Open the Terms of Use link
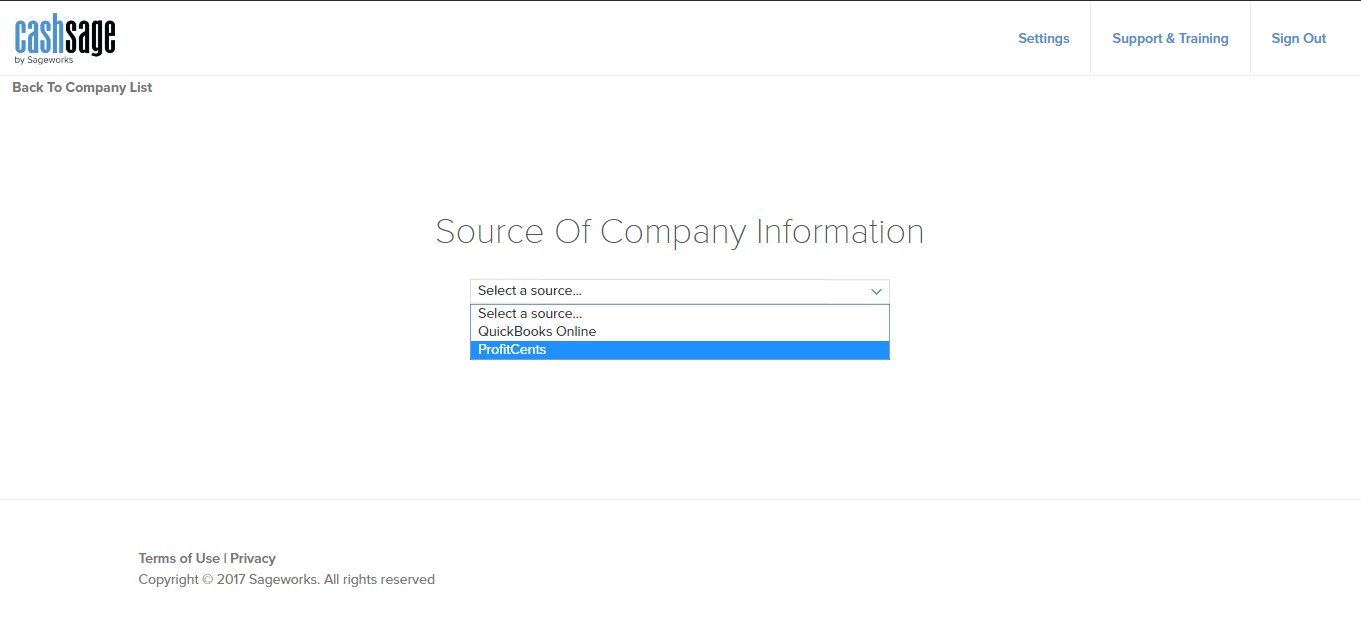The height and width of the screenshot is (634, 1361). (179, 558)
